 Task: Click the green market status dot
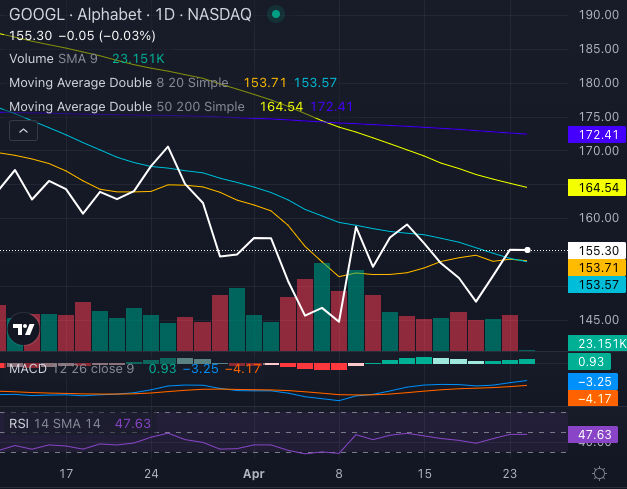(277, 15)
